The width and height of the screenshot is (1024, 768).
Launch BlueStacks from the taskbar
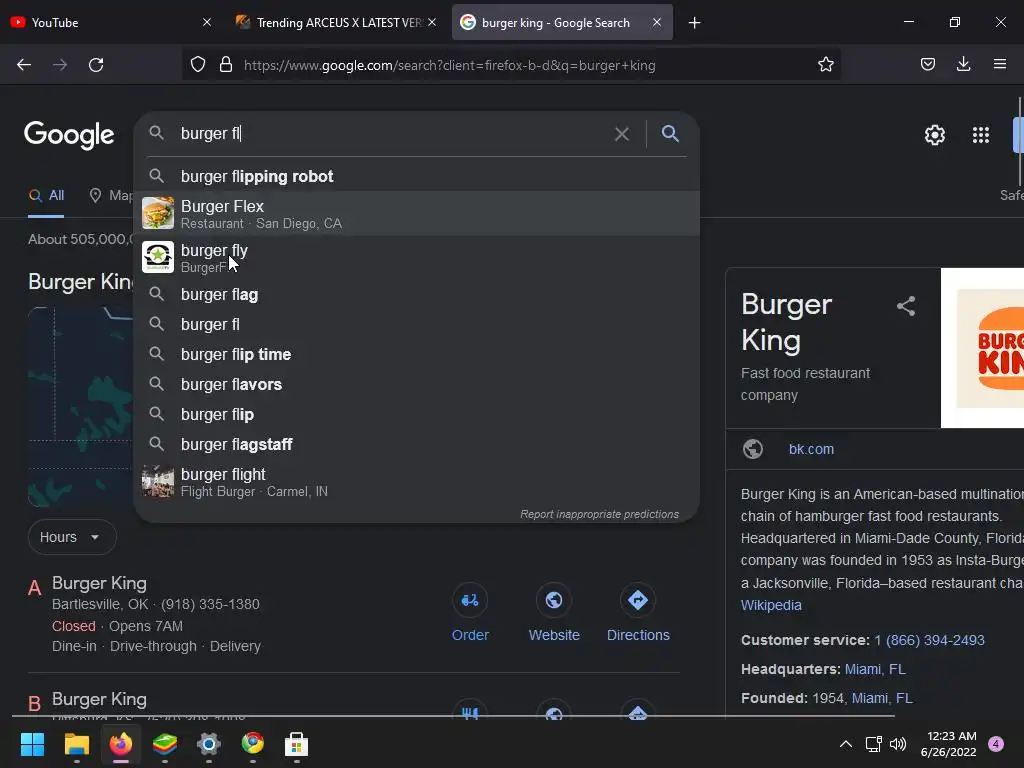[x=165, y=744]
